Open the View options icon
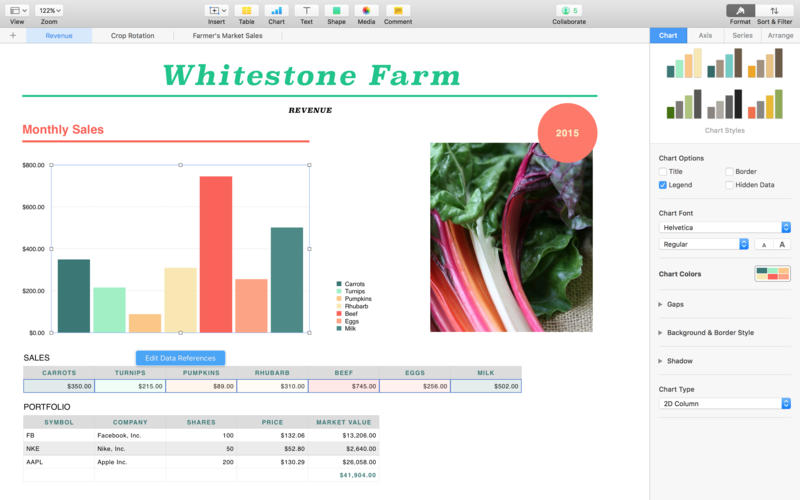The image size is (800, 500). coord(18,10)
